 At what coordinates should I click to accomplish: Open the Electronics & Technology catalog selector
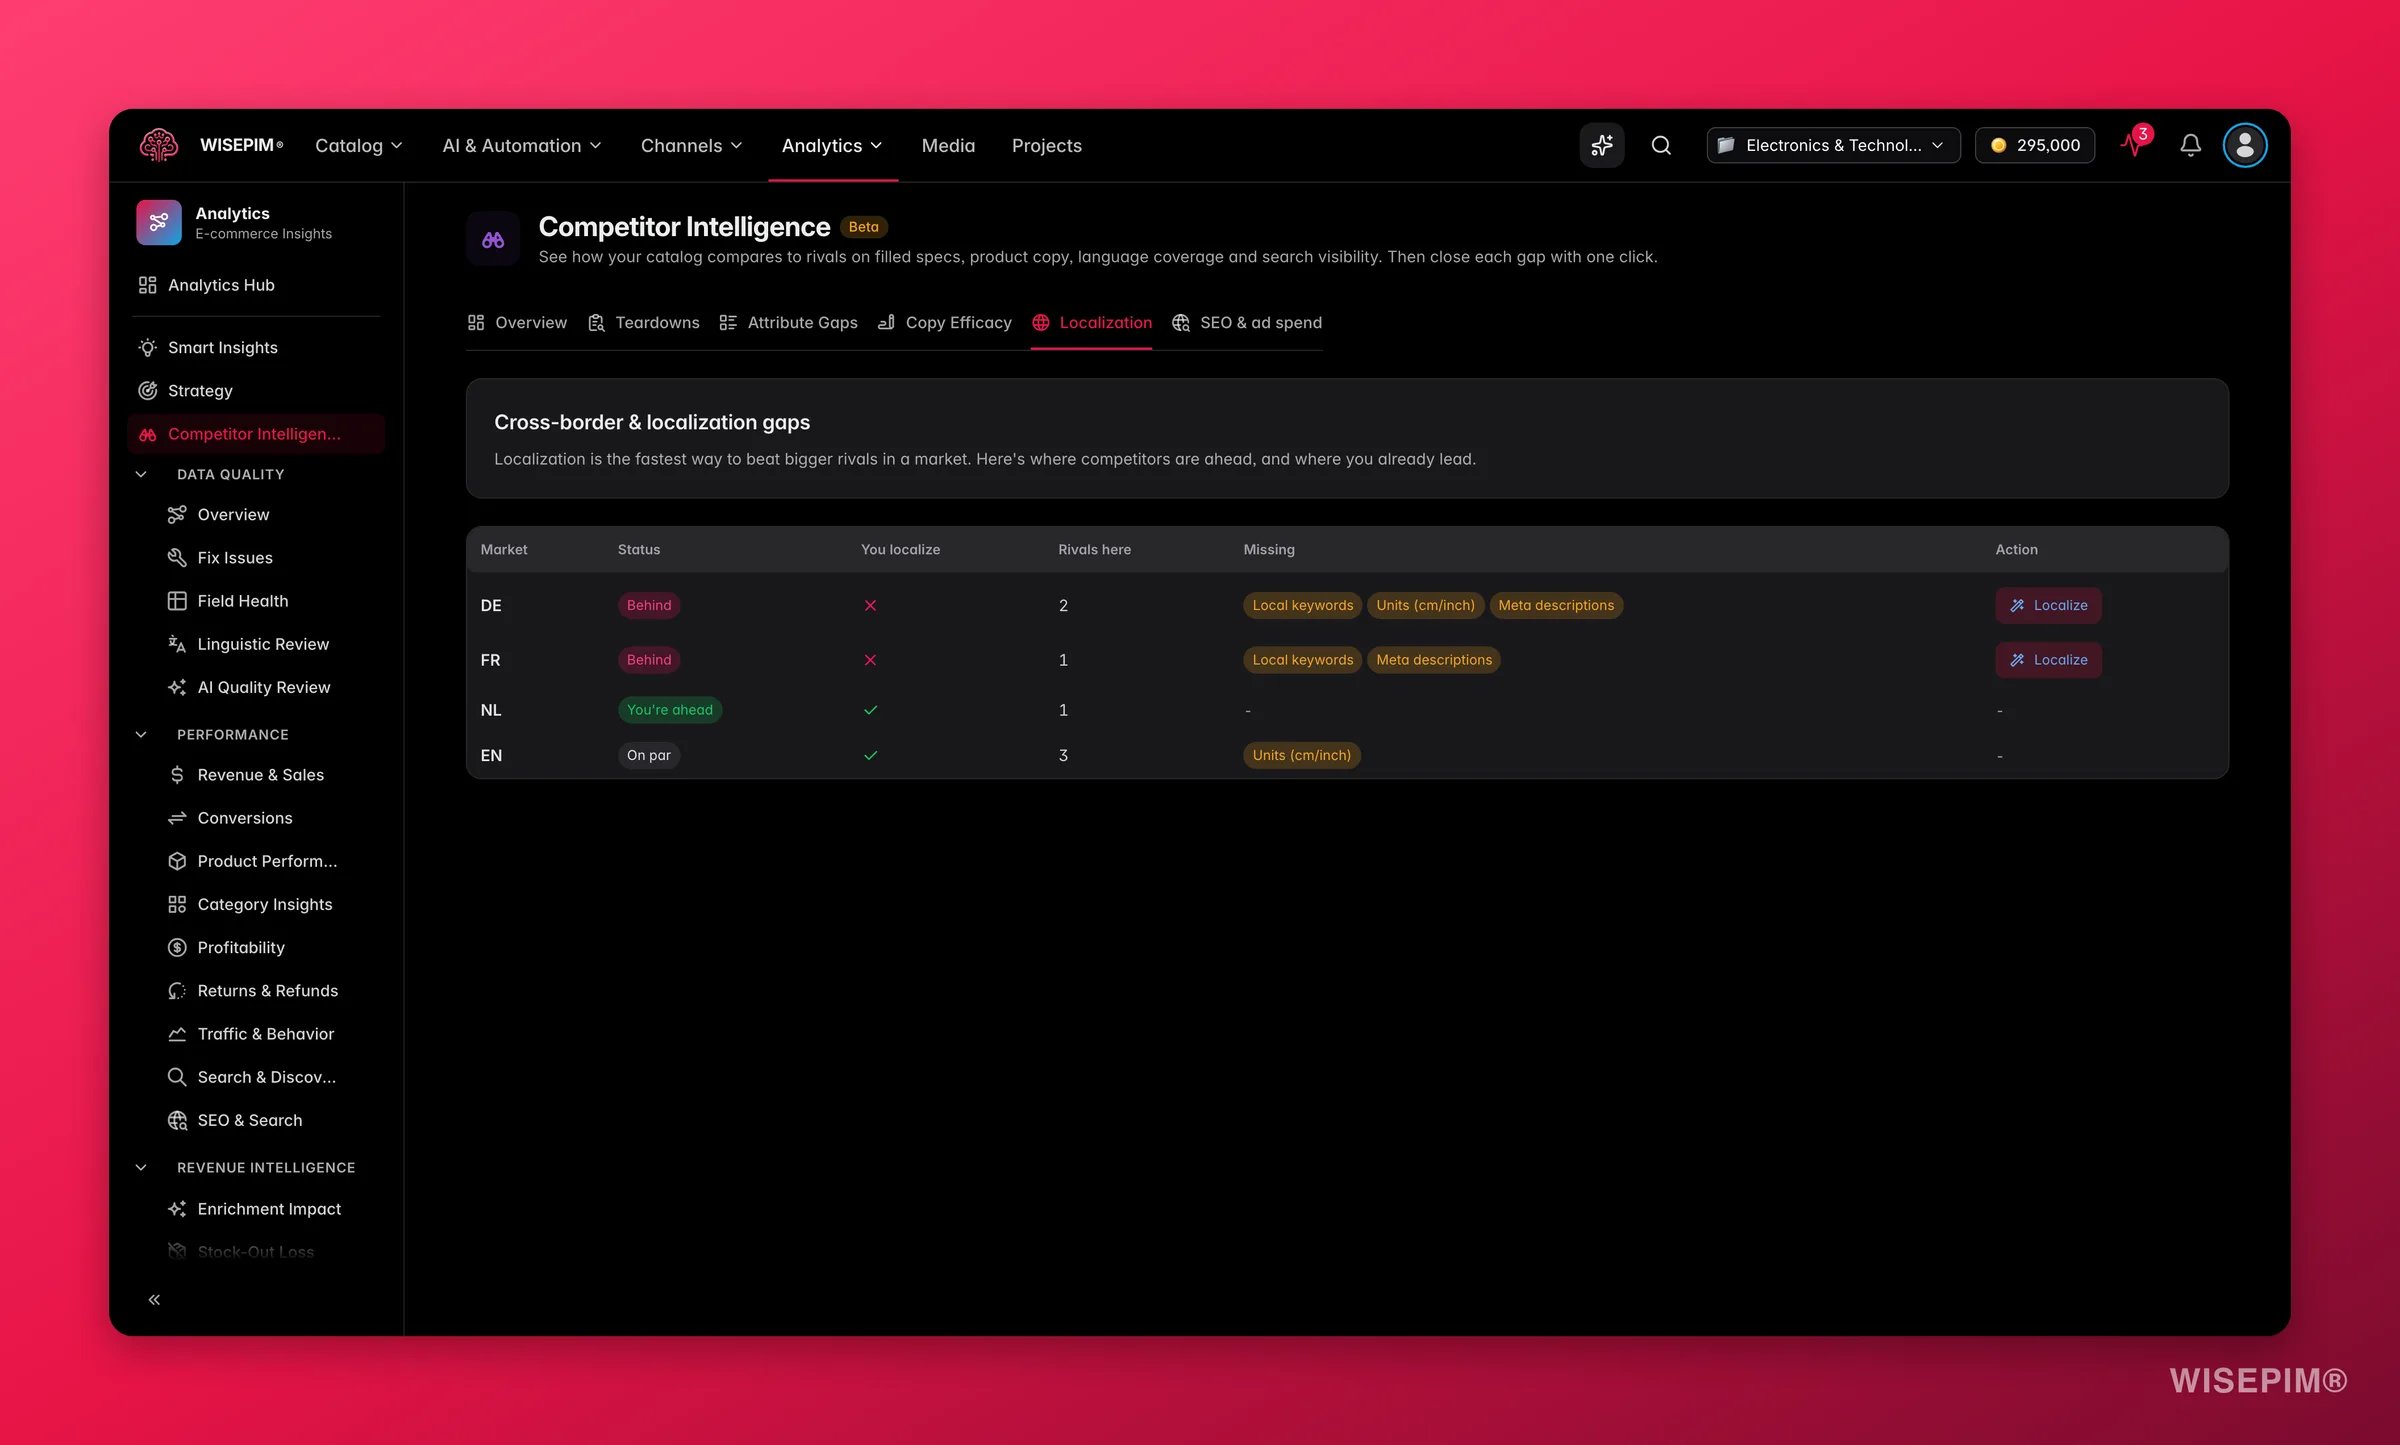click(1833, 145)
